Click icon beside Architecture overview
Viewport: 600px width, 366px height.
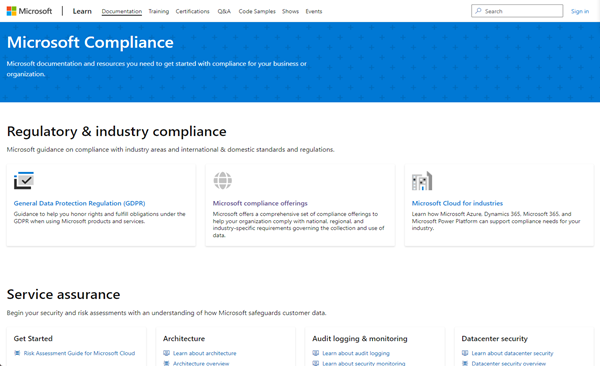[x=166, y=363]
